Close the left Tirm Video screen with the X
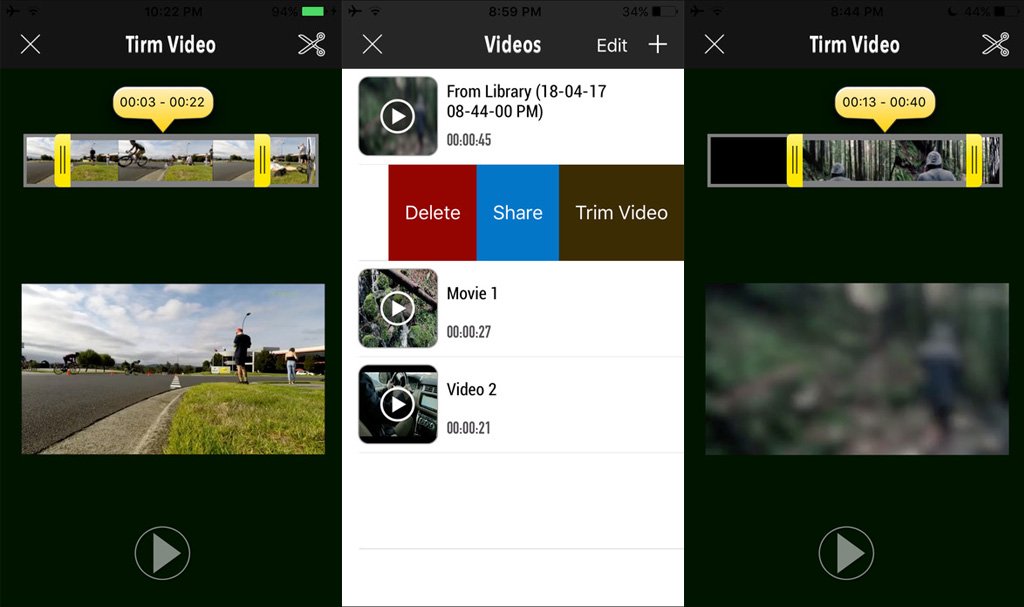This screenshot has width=1024, height=607. 30,44
